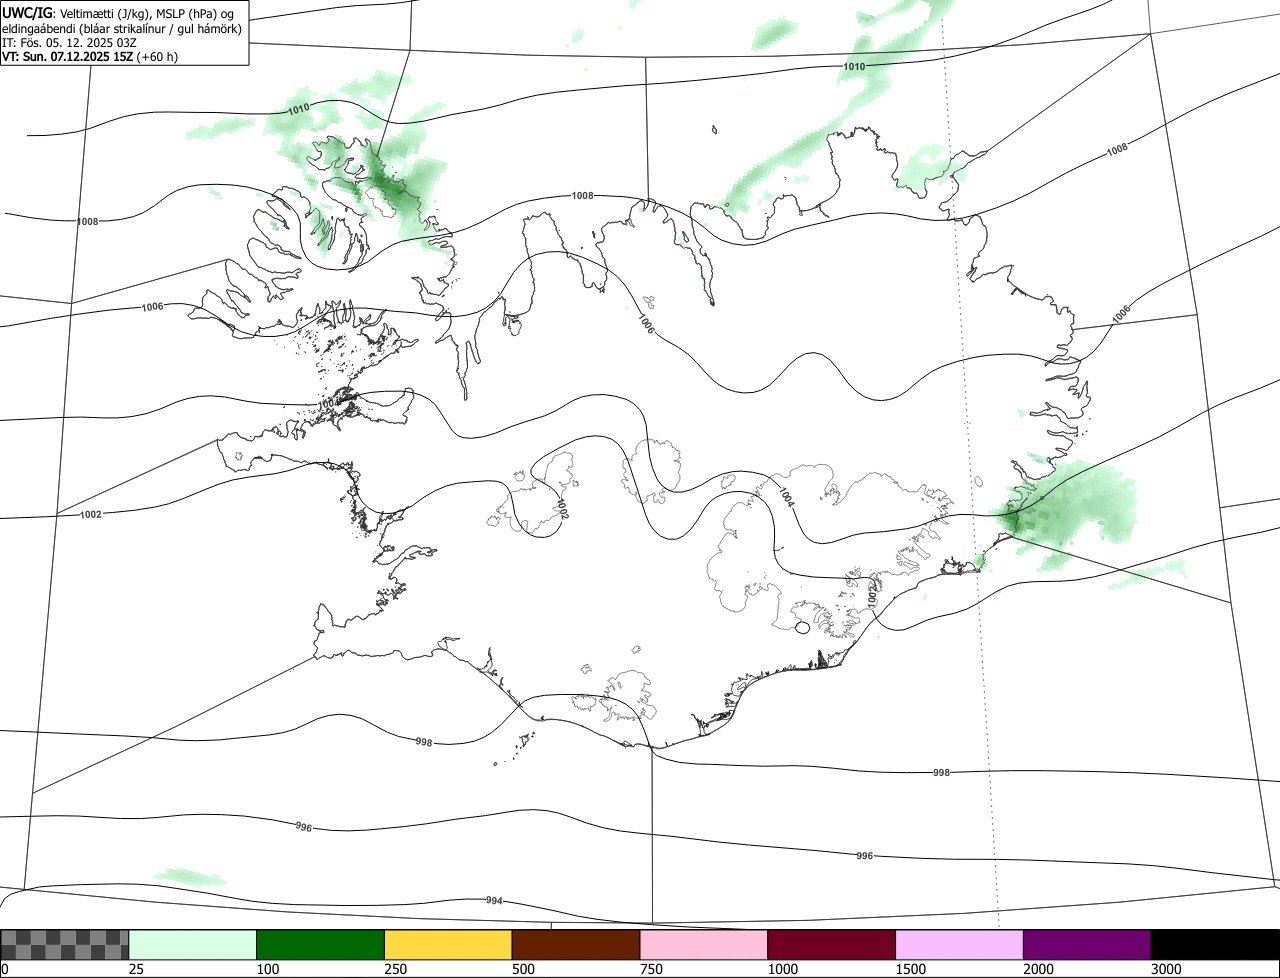Image resolution: width=1280 pixels, height=978 pixels.
Task: Click the brown 500–750 legend swatch
Action: 576,944
